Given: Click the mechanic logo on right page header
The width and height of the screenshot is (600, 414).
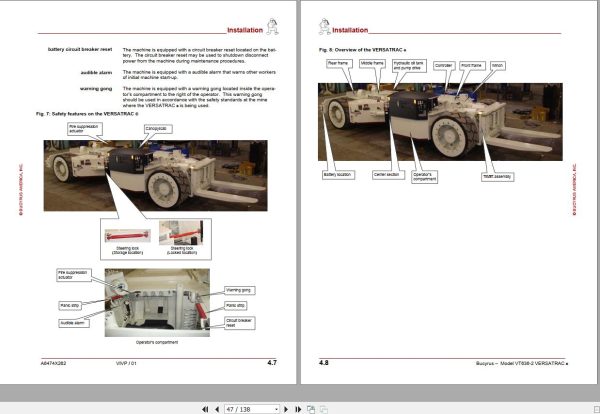Looking at the screenshot, I should pos(324,26).
